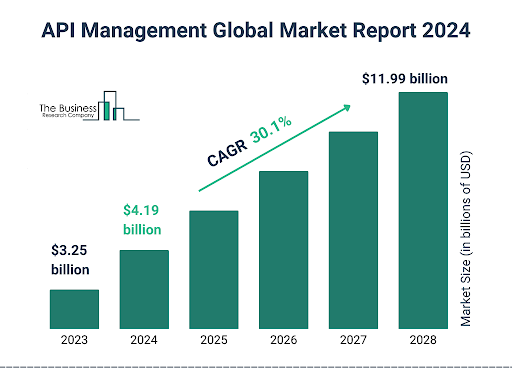Screen dimensions: 512x384
Task: Select the 2024 bar
Action: (144, 289)
